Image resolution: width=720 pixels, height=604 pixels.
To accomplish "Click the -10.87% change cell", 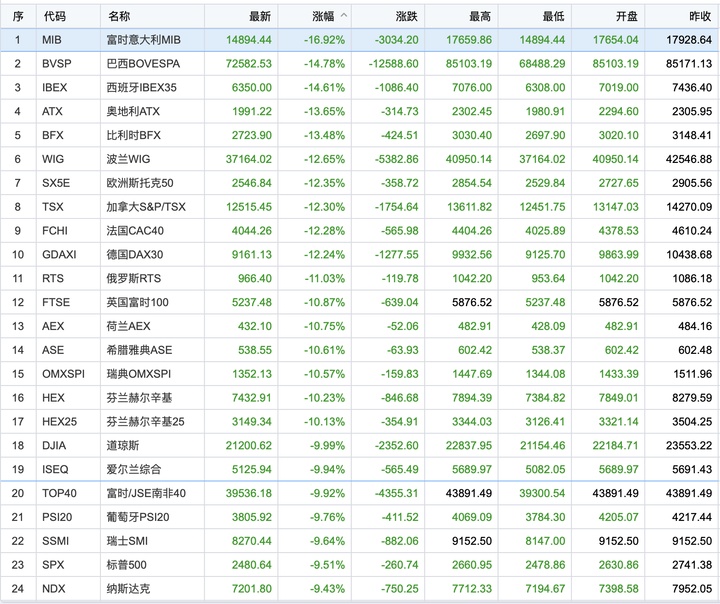I will click(324, 302).
